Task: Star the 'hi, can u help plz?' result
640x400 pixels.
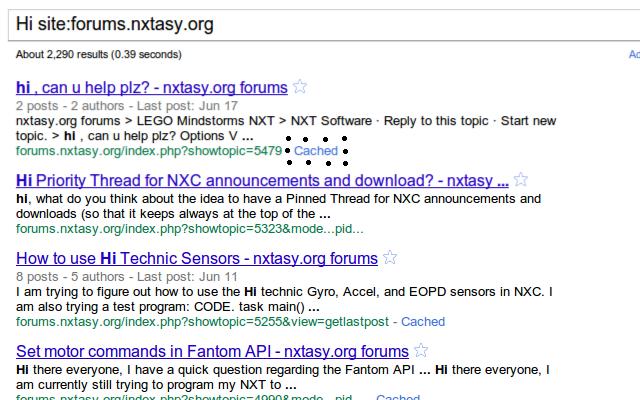Action: 299,87
